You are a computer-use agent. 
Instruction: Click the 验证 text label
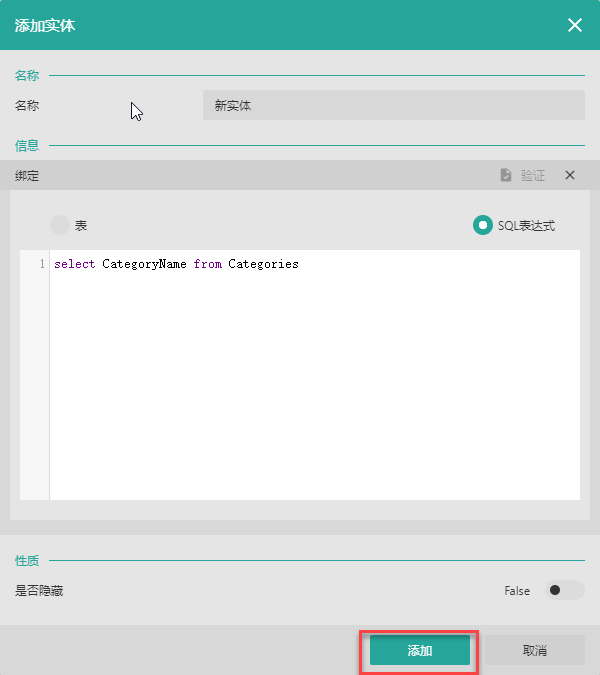click(x=533, y=175)
